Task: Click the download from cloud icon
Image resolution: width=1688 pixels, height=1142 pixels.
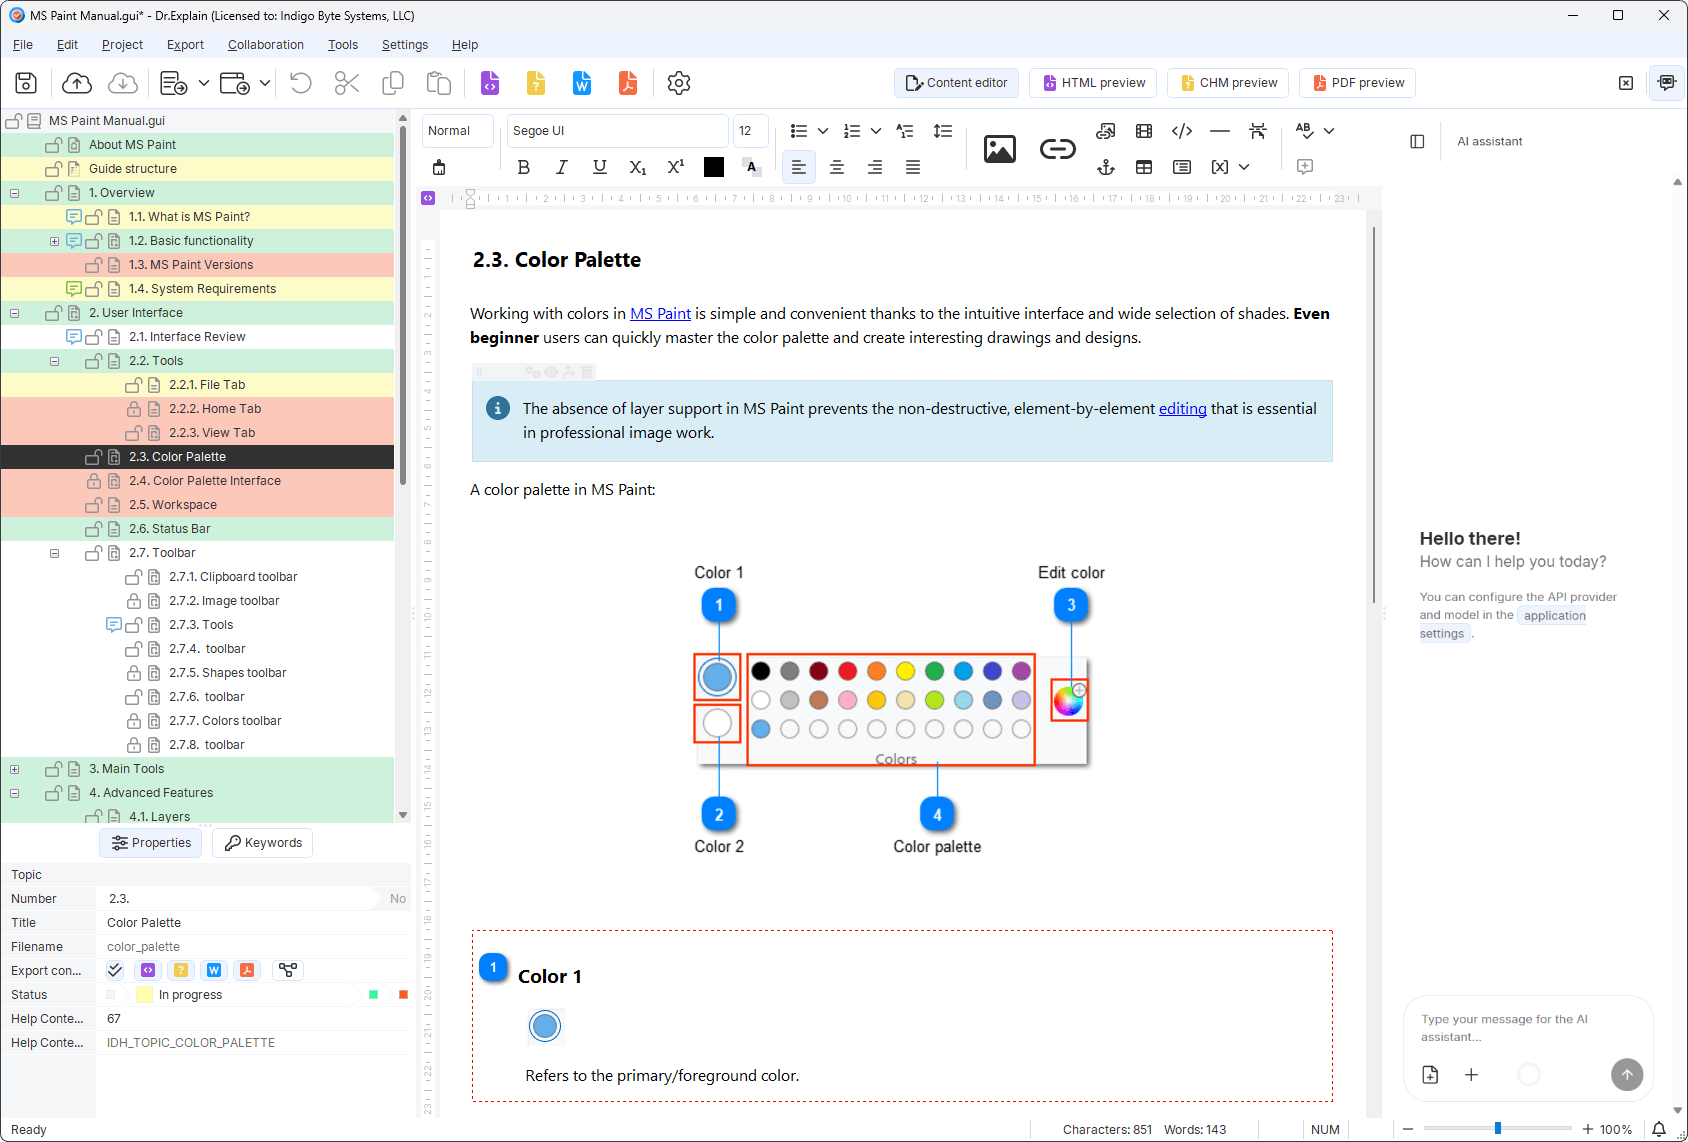Action: click(x=123, y=83)
